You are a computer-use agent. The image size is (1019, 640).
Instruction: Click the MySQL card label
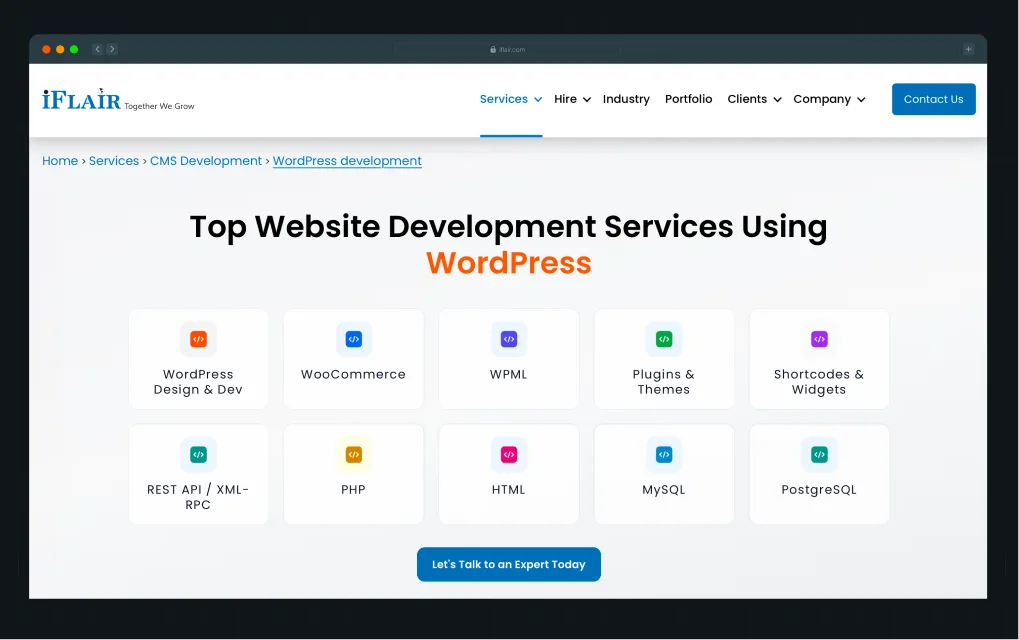click(x=664, y=490)
